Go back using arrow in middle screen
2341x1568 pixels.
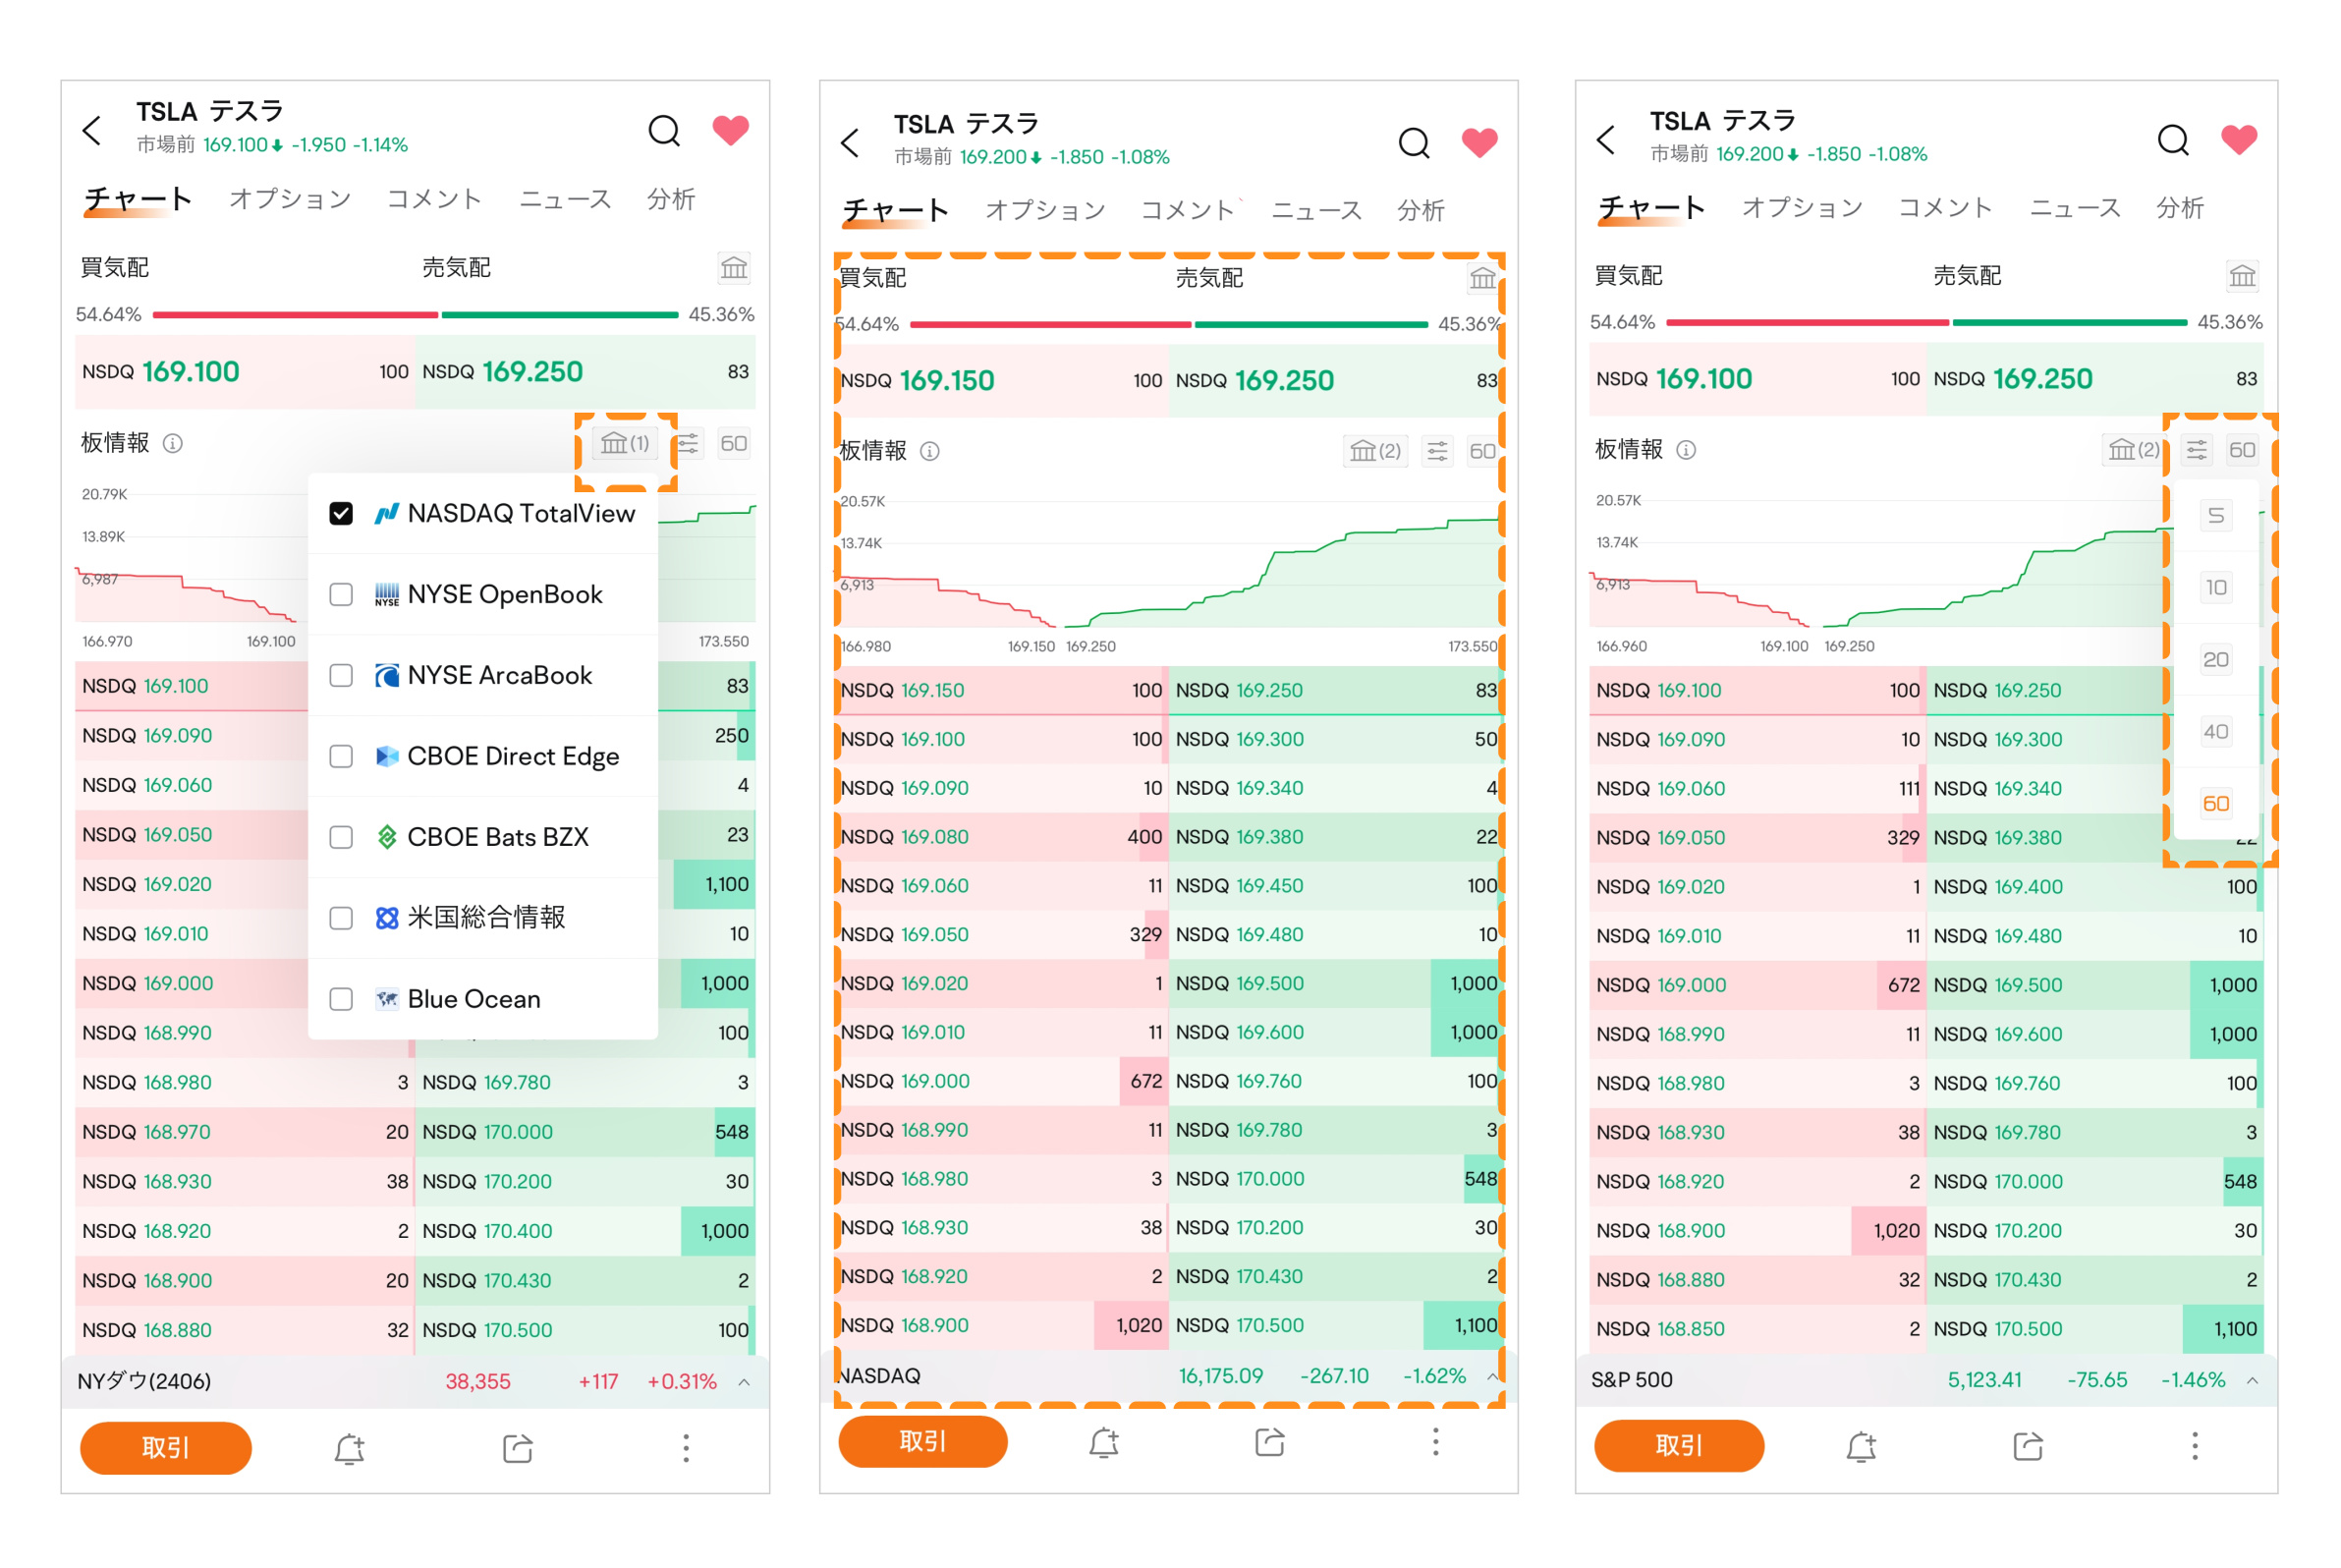tap(850, 143)
